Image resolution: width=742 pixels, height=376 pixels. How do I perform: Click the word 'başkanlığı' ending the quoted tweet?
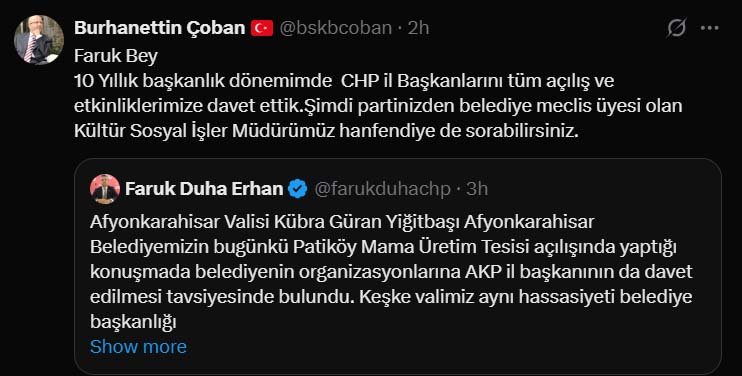(x=133, y=322)
